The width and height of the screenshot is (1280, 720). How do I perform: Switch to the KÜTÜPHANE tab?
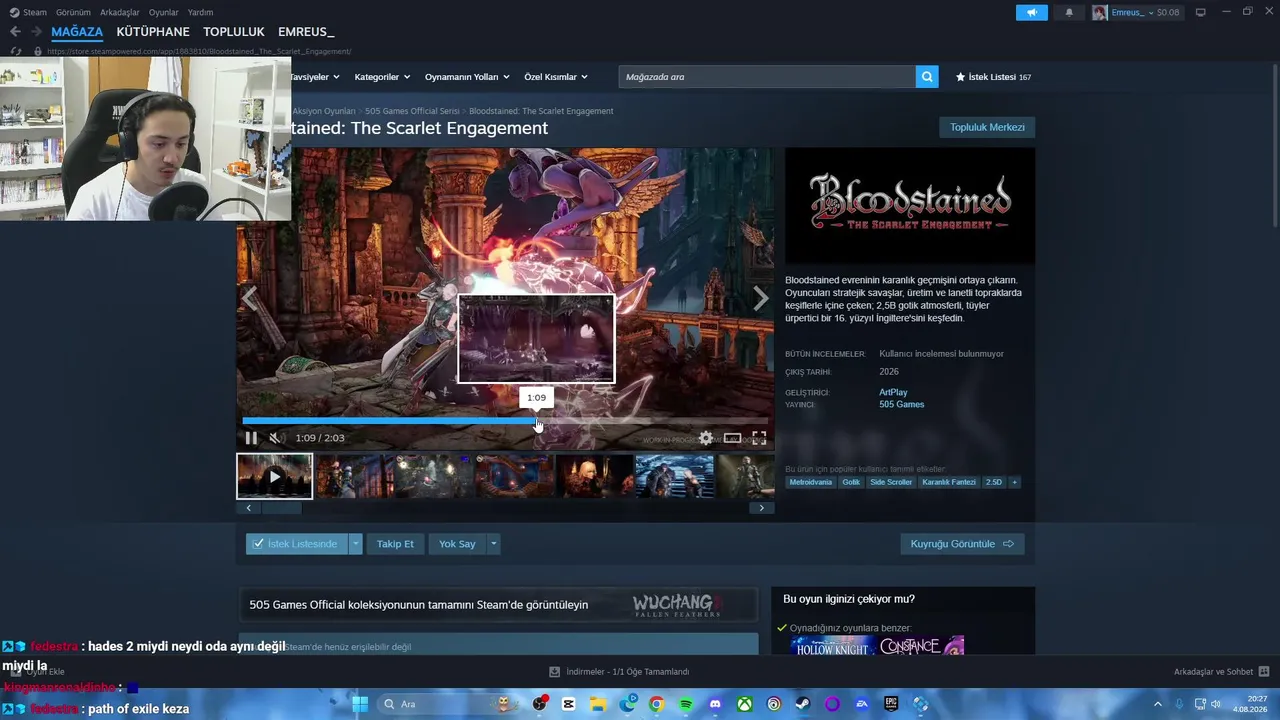(153, 32)
